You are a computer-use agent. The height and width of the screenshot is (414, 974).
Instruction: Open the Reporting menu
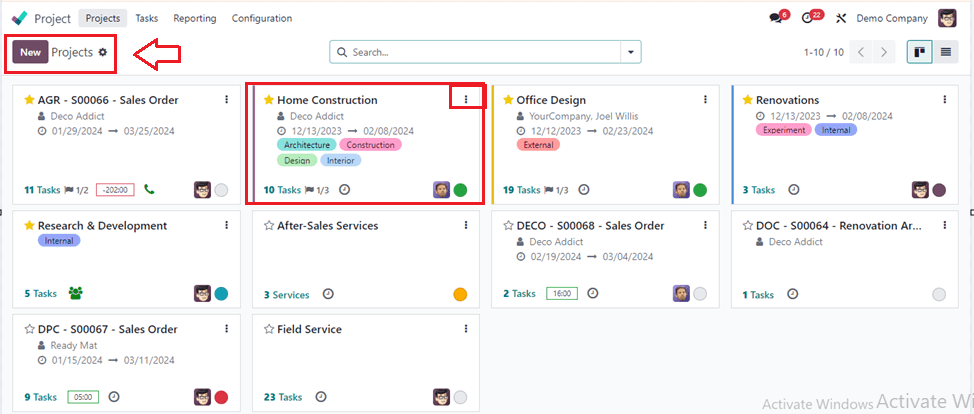194,19
